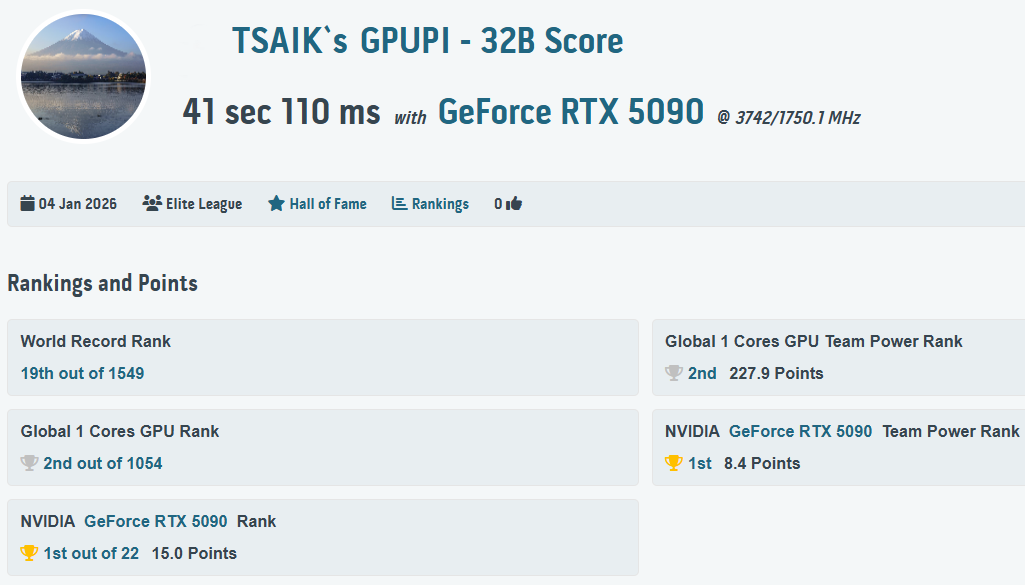Open GeForce RTX 5090 link in the Team Power Rank card
The height and width of the screenshot is (585, 1025).
pos(800,431)
